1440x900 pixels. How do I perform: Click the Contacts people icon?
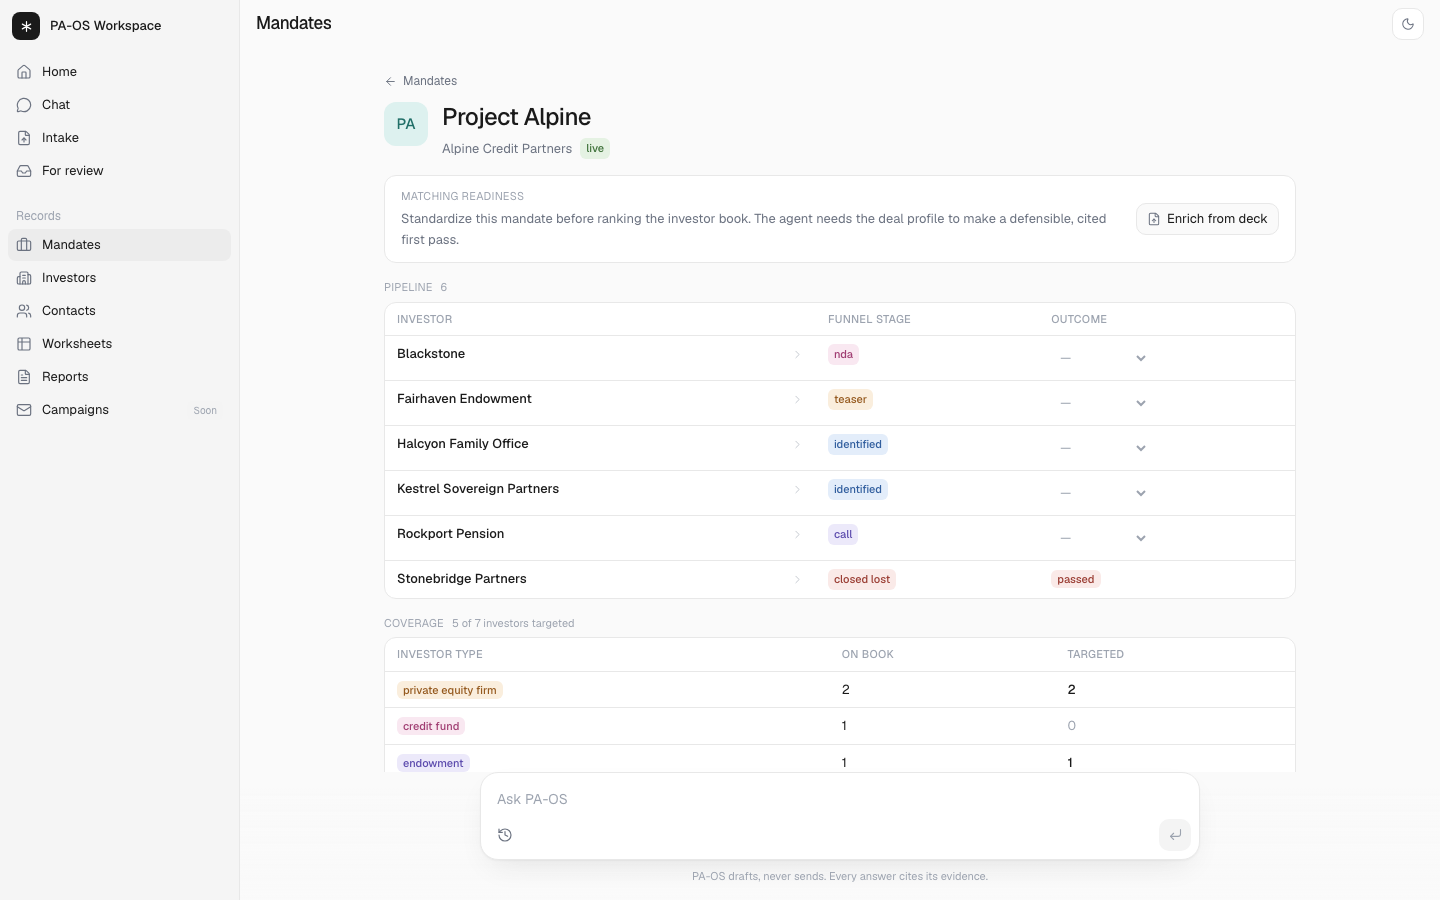click(24, 311)
